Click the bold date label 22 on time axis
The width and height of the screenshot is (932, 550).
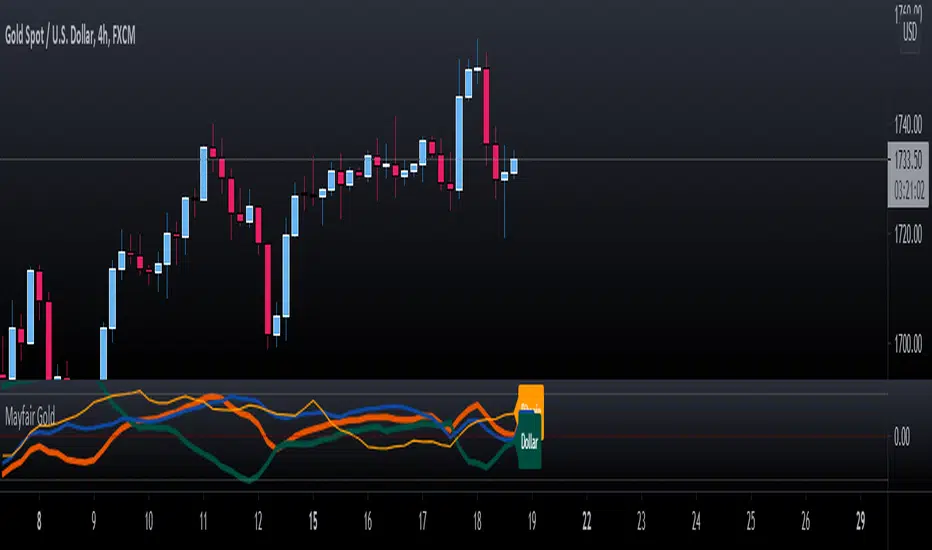pyautogui.click(x=587, y=521)
